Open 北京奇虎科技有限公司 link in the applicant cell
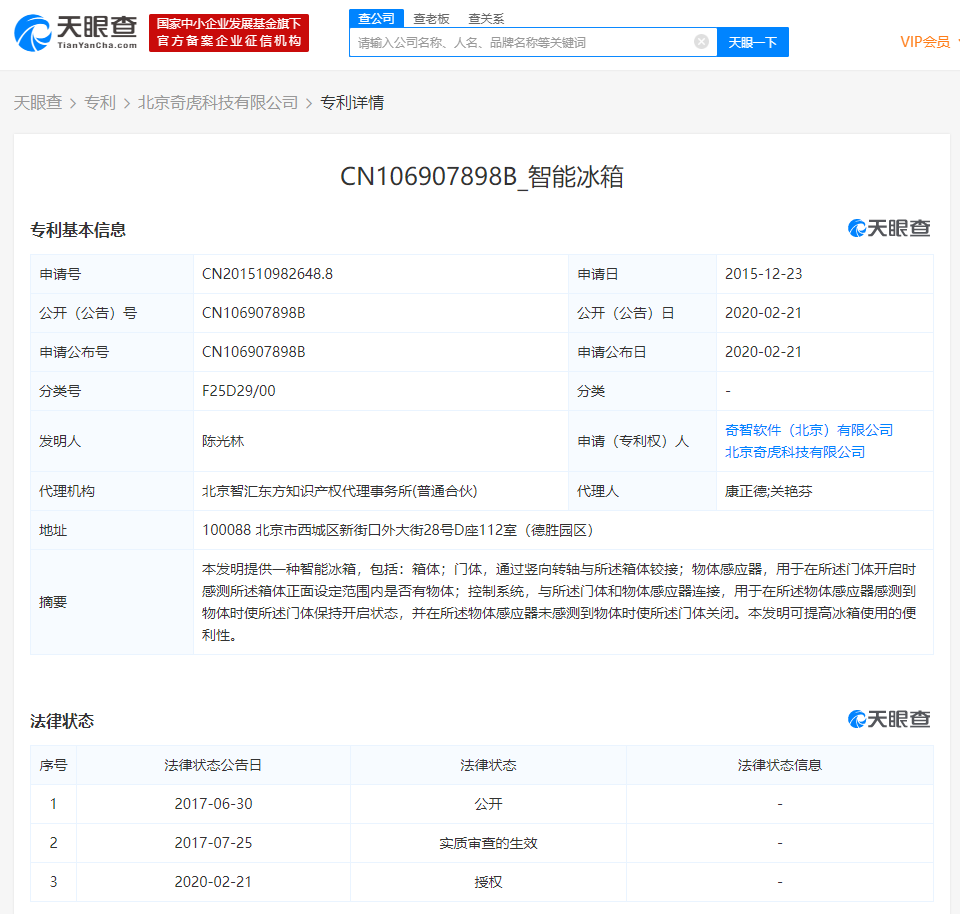 794,452
